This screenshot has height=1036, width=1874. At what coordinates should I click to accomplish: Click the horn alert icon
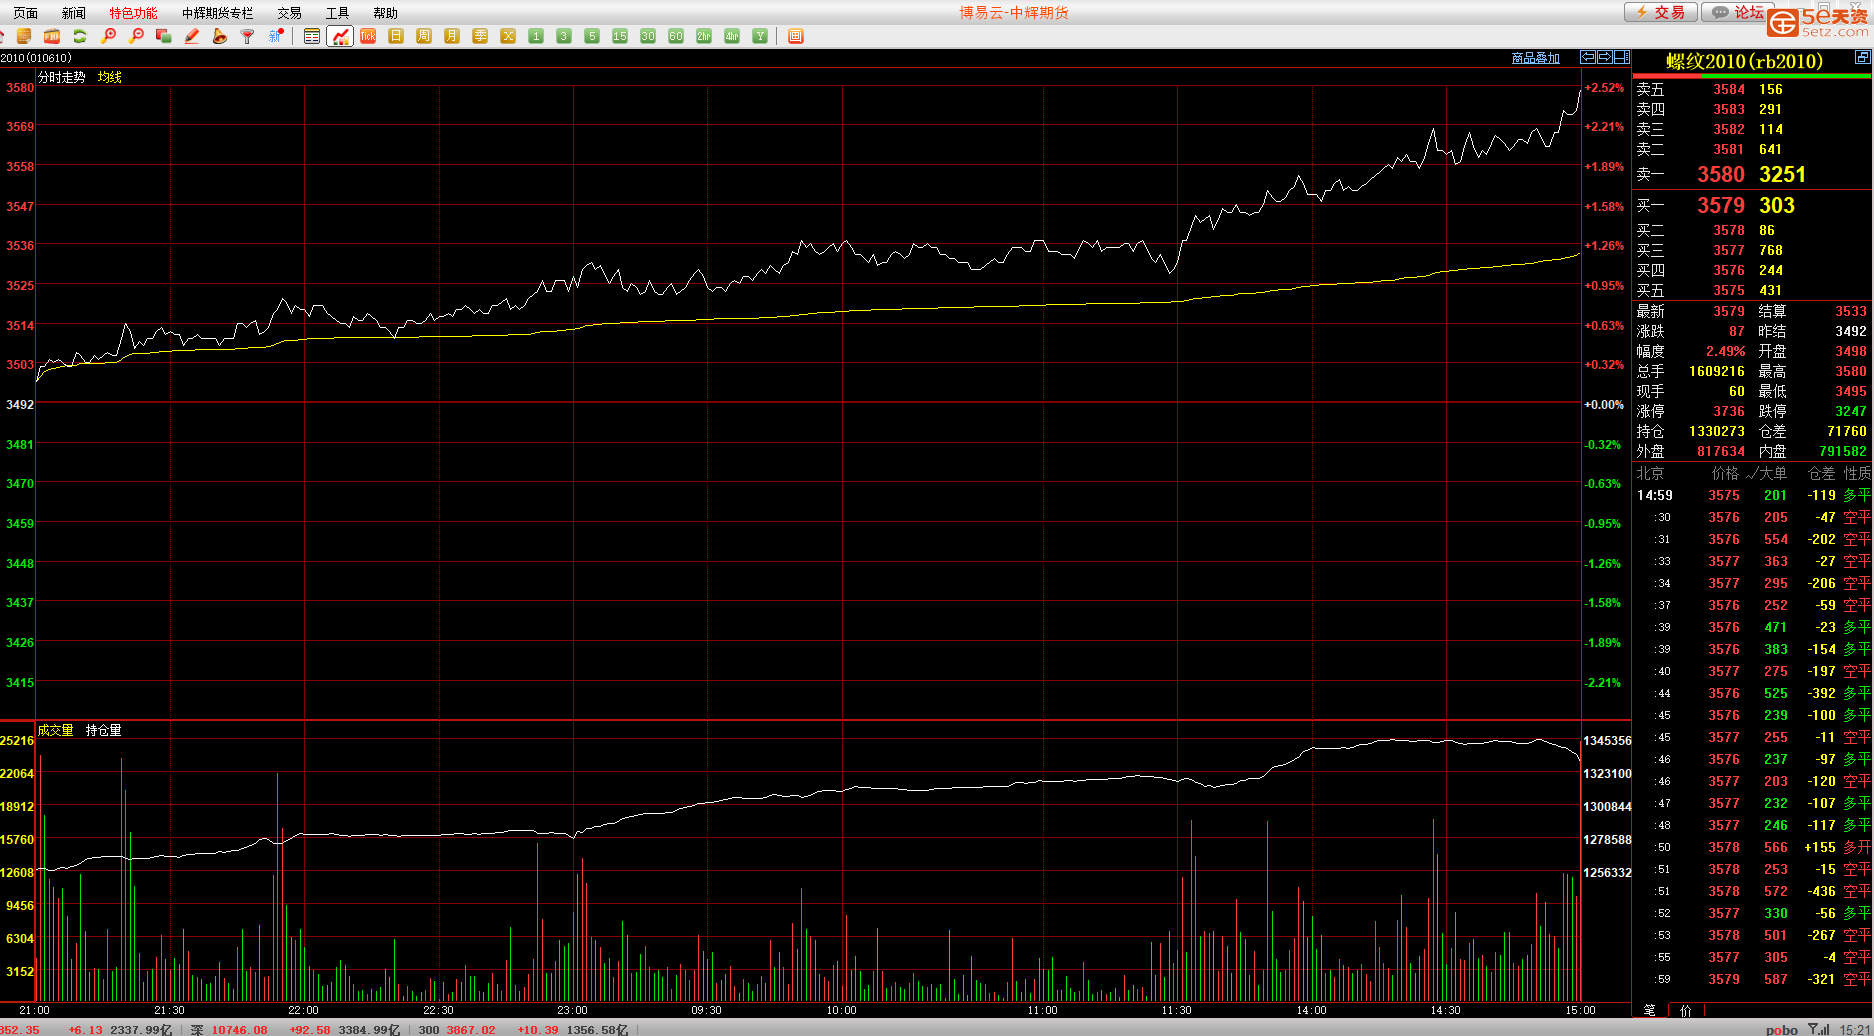(220, 36)
